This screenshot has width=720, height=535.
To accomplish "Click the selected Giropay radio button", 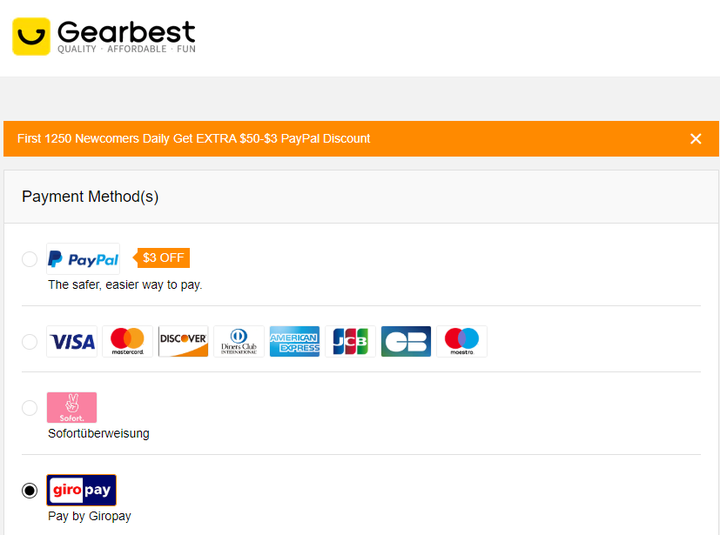I will (30, 490).
